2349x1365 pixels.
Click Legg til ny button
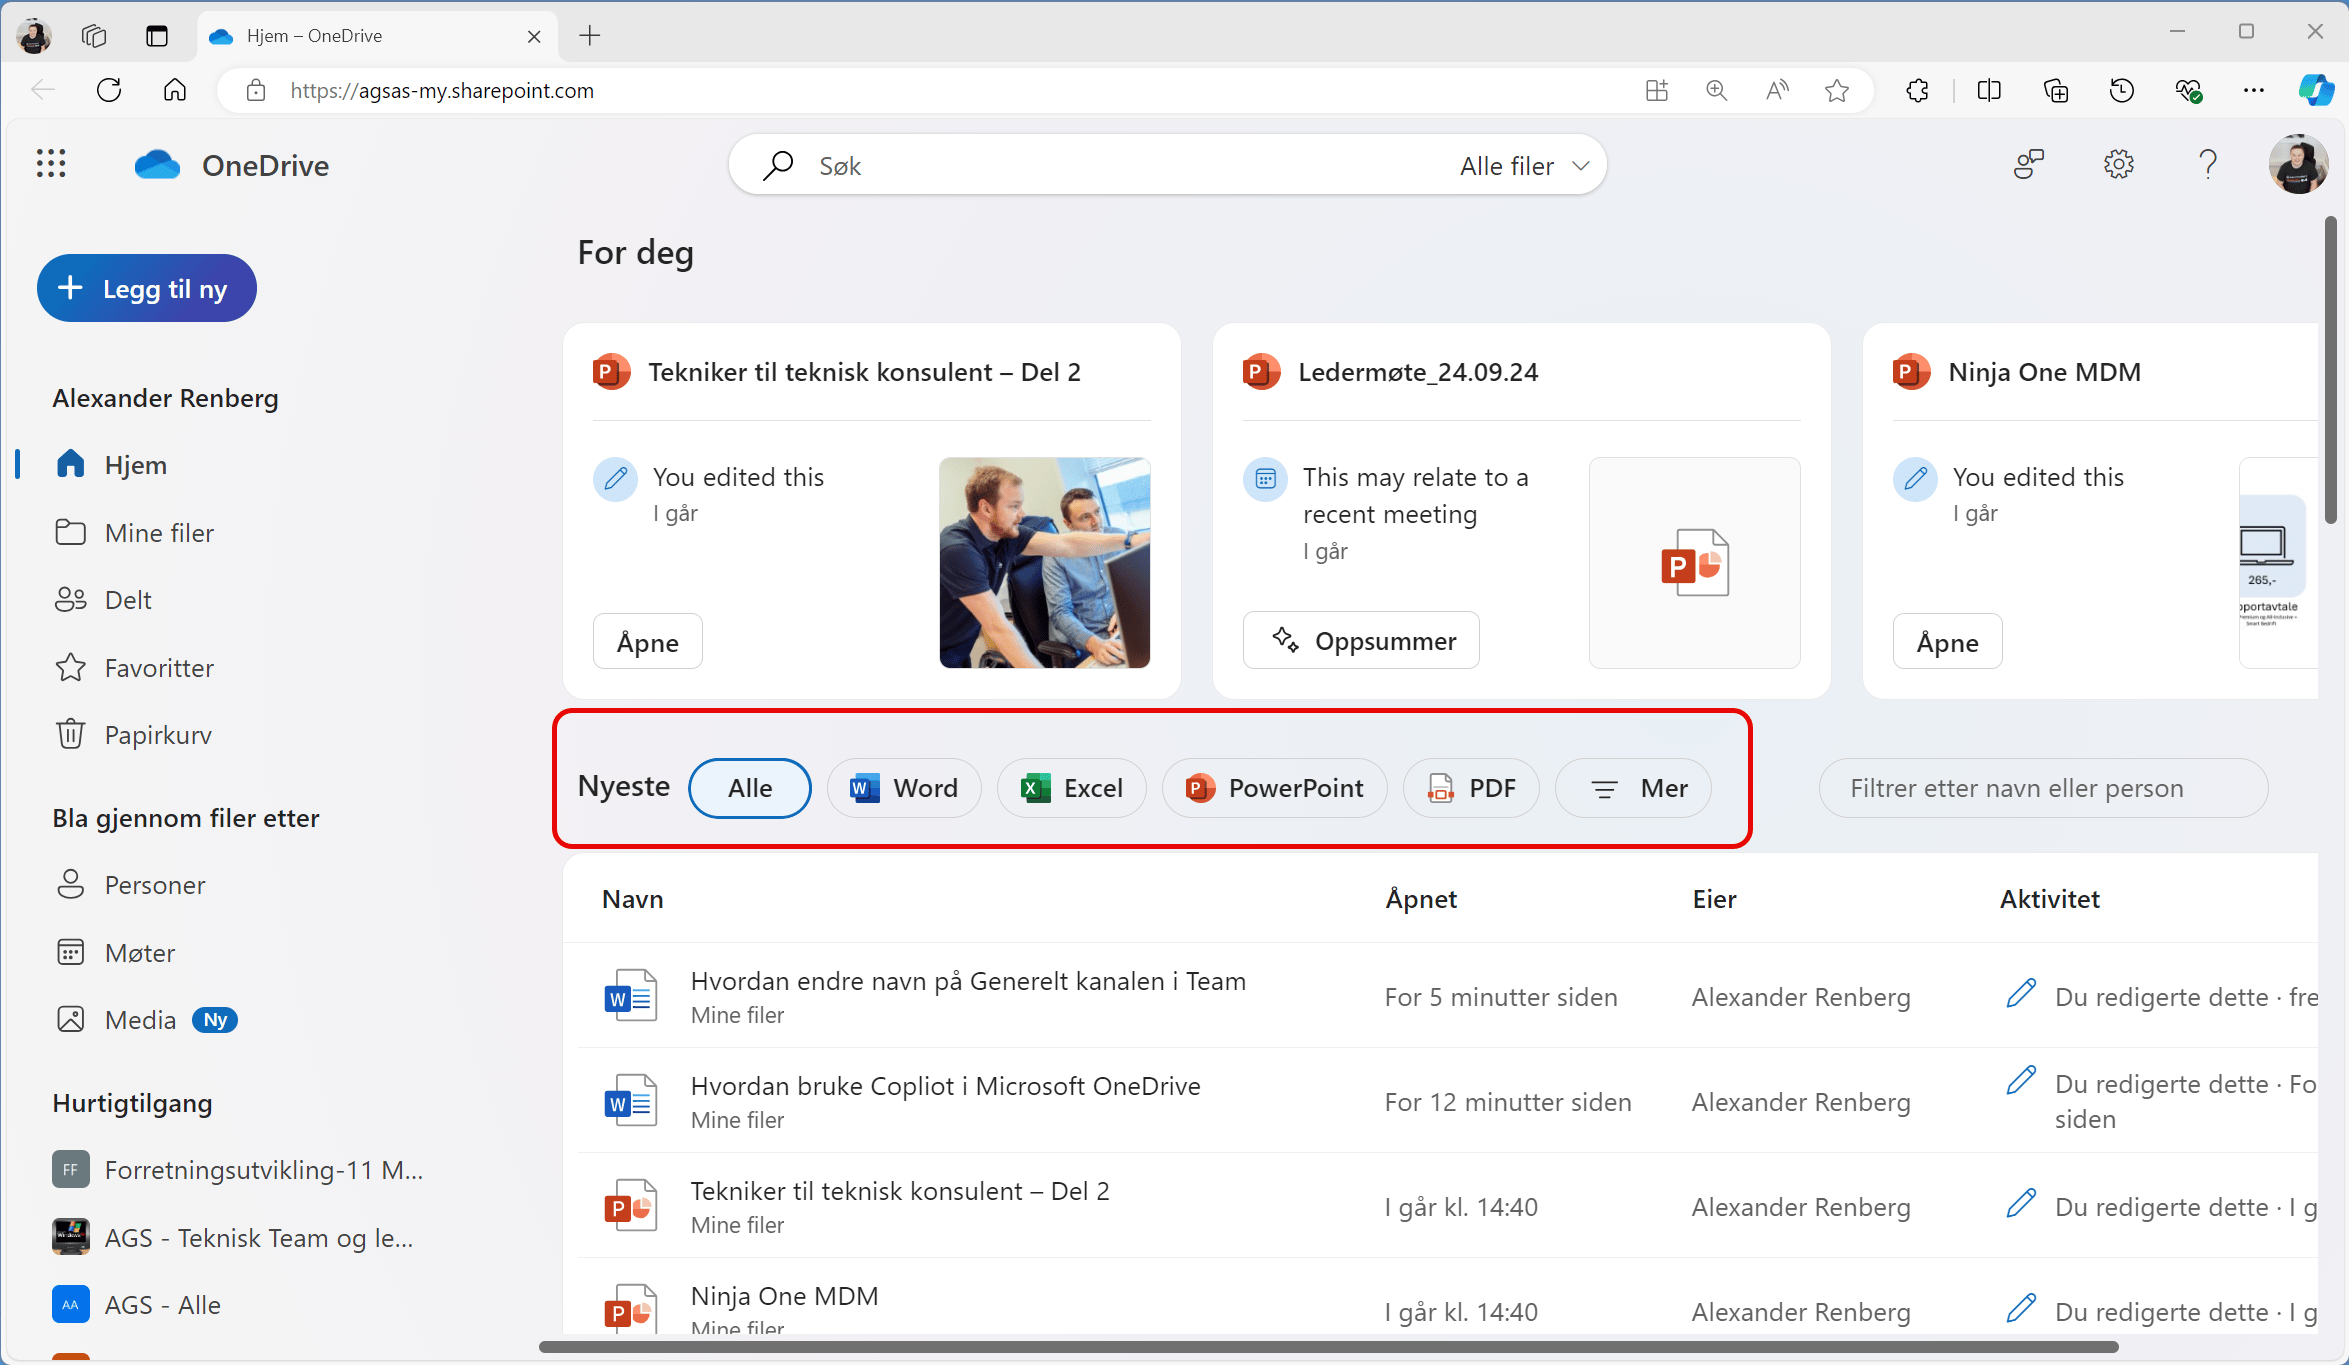[x=147, y=288]
